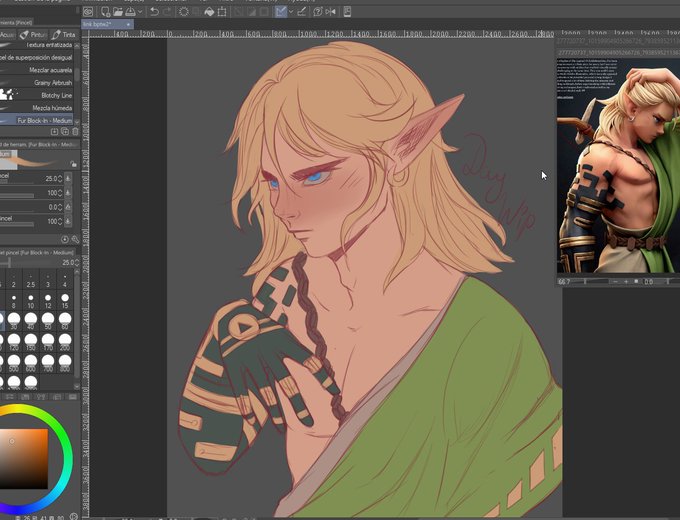Adjust the bottom 100 value stepper

tap(60, 221)
